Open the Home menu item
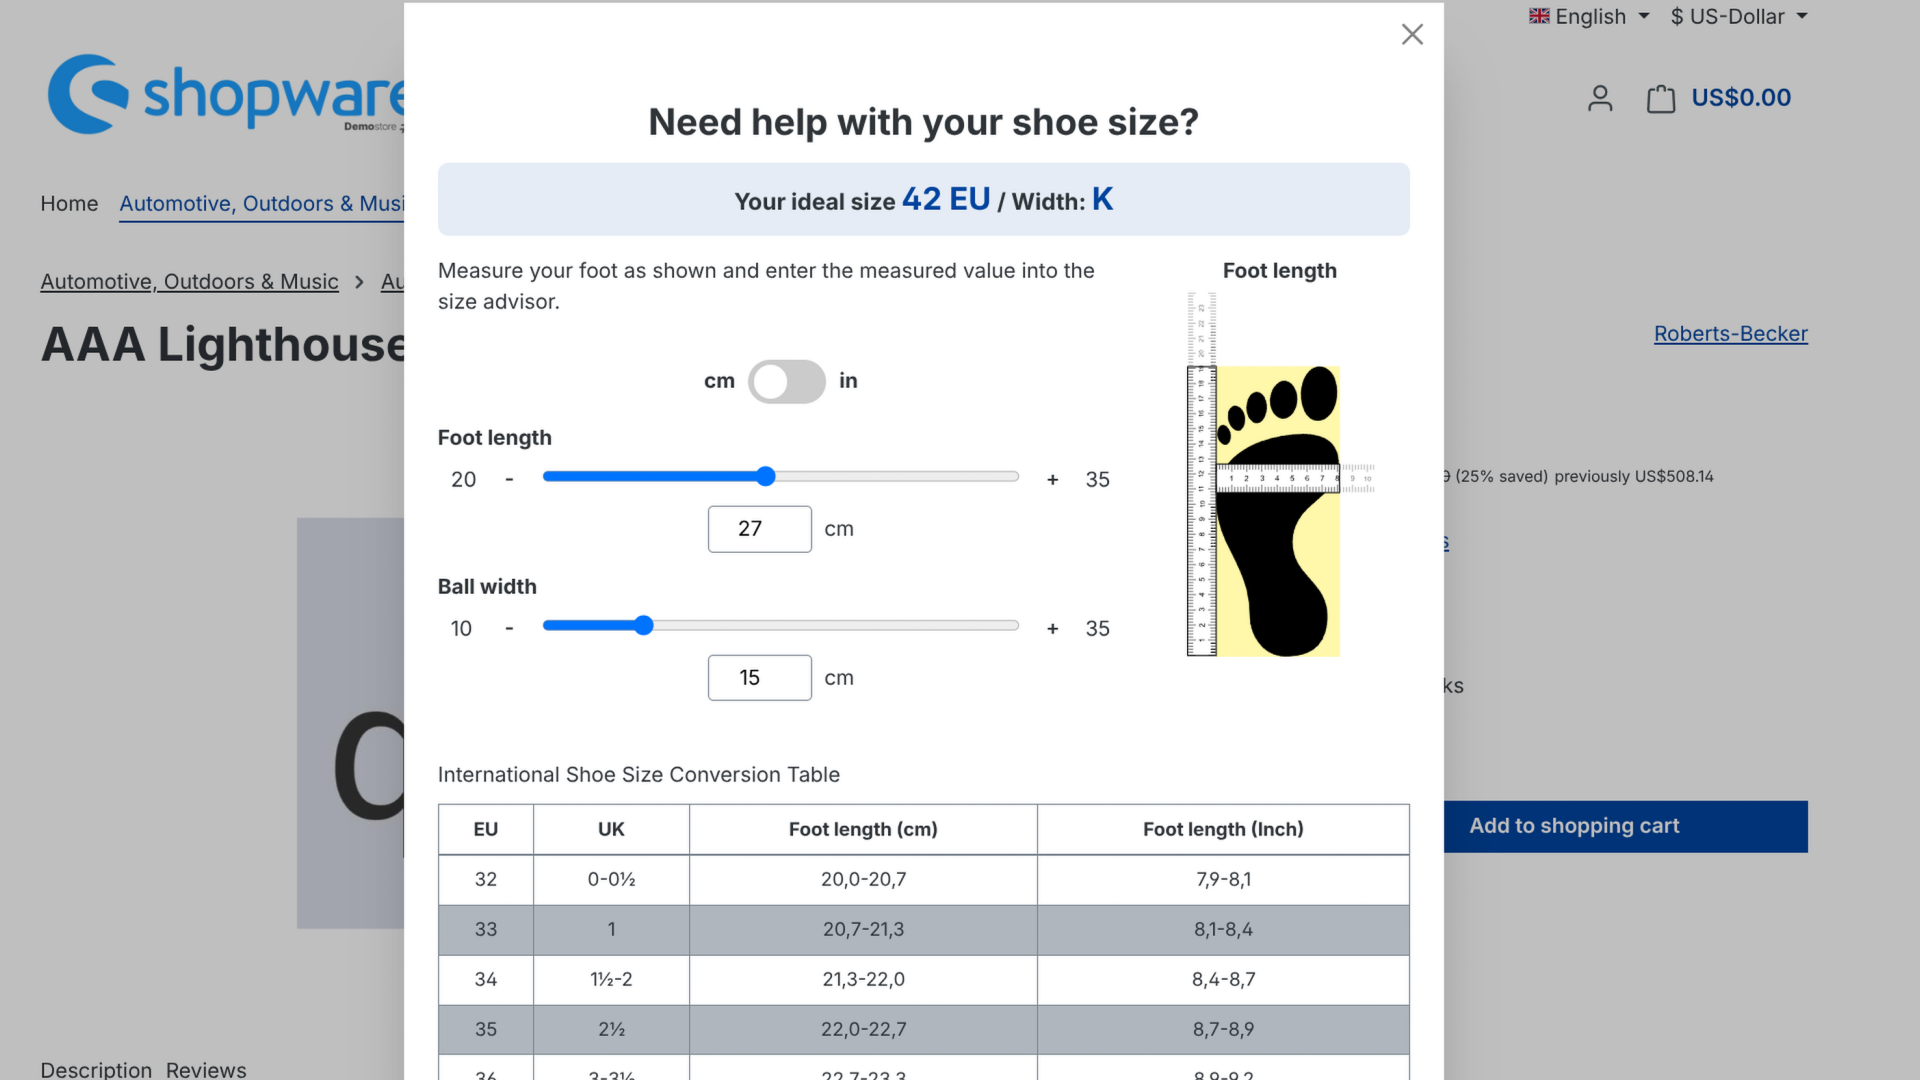 [69, 204]
